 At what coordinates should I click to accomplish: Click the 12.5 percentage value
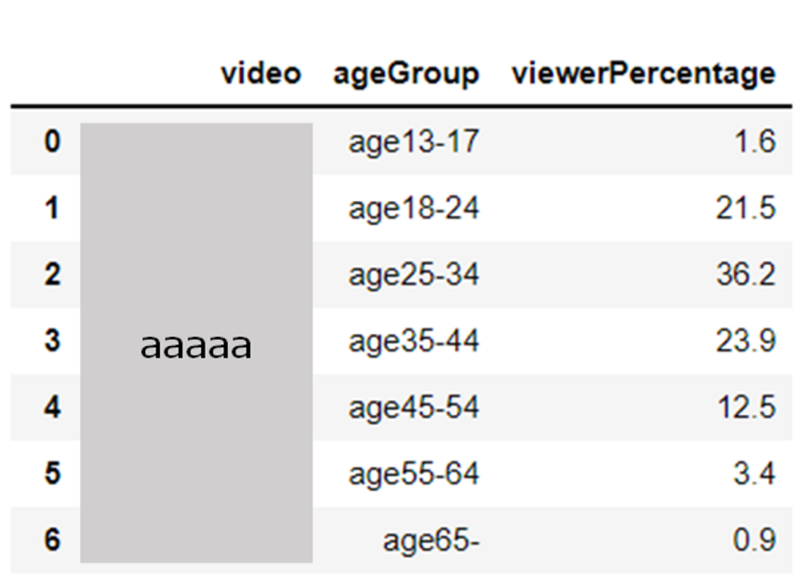(x=747, y=407)
